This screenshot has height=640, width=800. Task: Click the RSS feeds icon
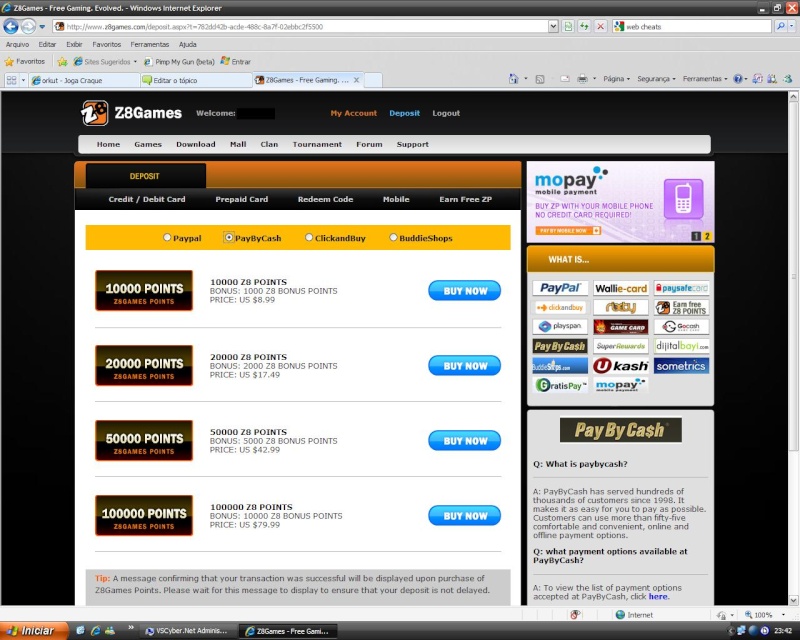click(540, 79)
